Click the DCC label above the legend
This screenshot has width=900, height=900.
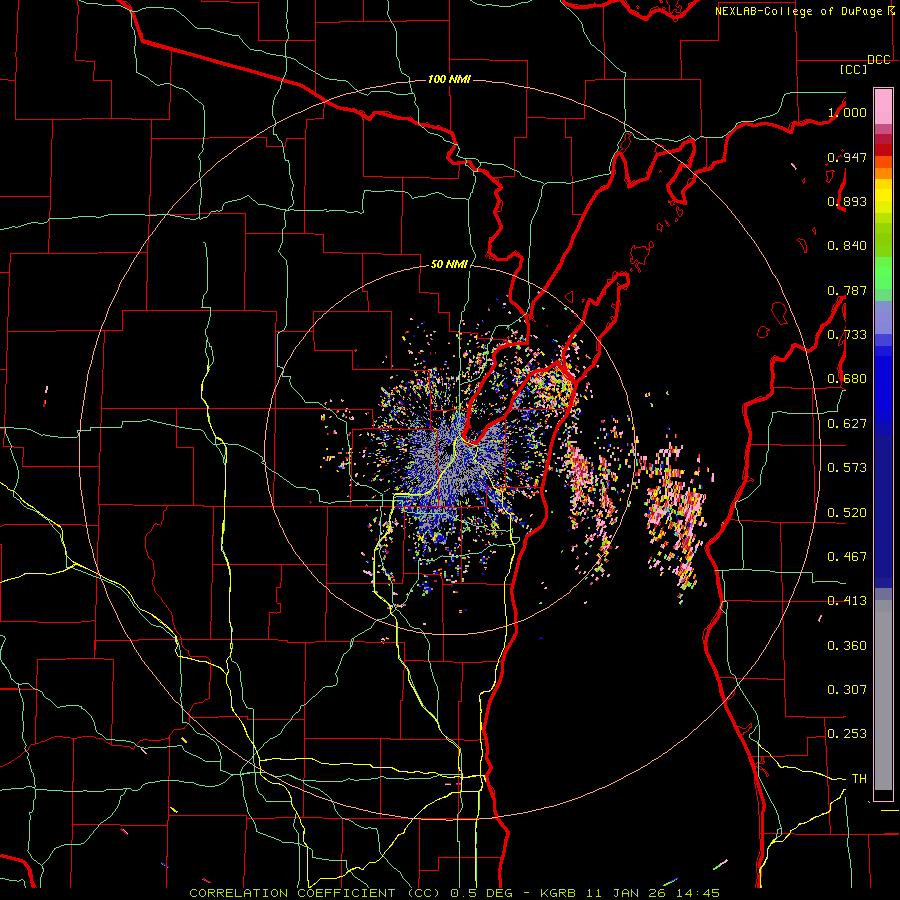879,60
